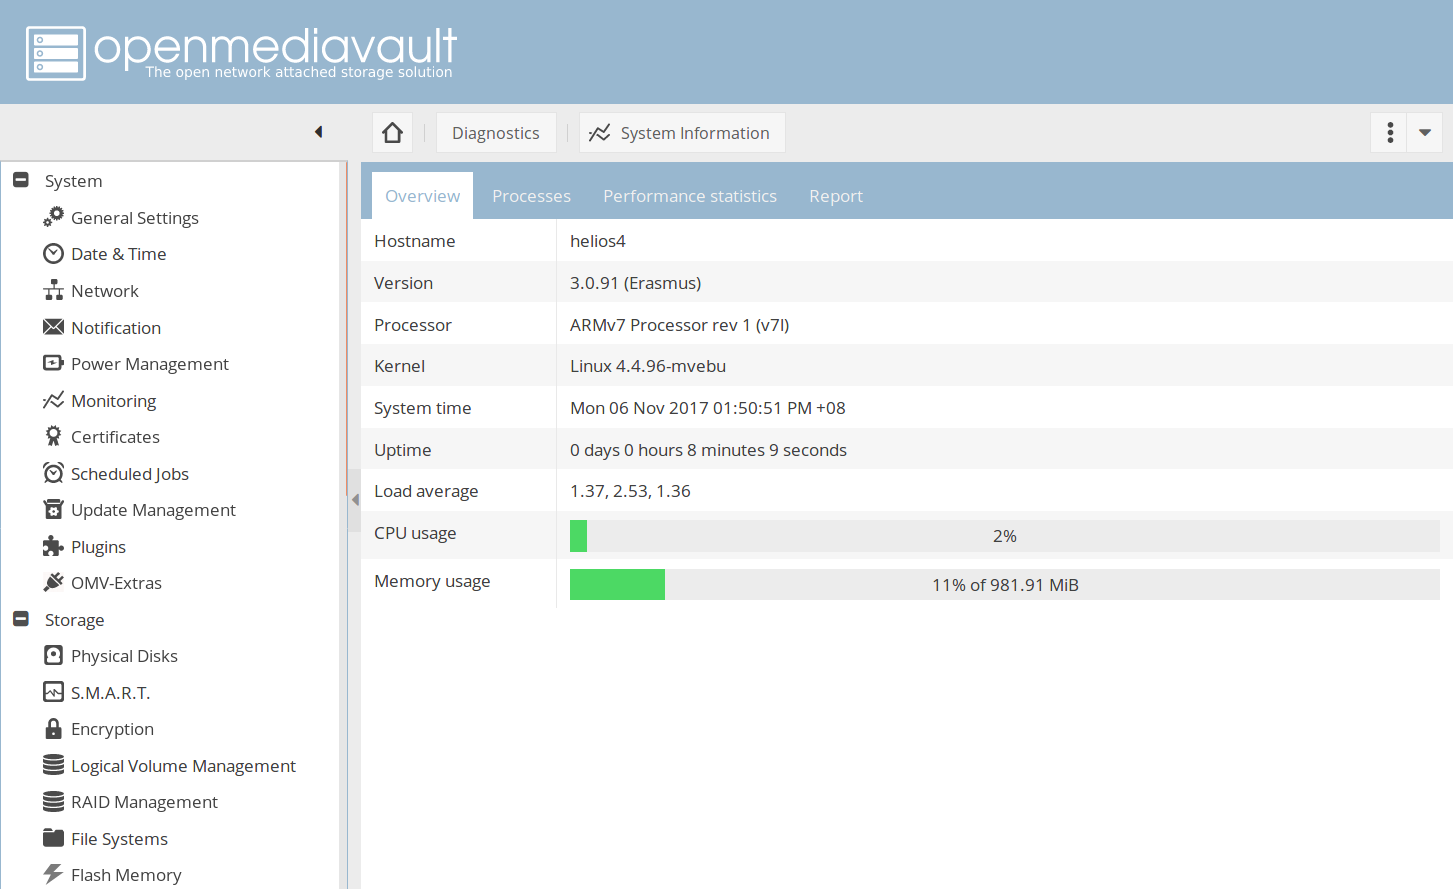Click the RAID Management stack icon

(53, 801)
